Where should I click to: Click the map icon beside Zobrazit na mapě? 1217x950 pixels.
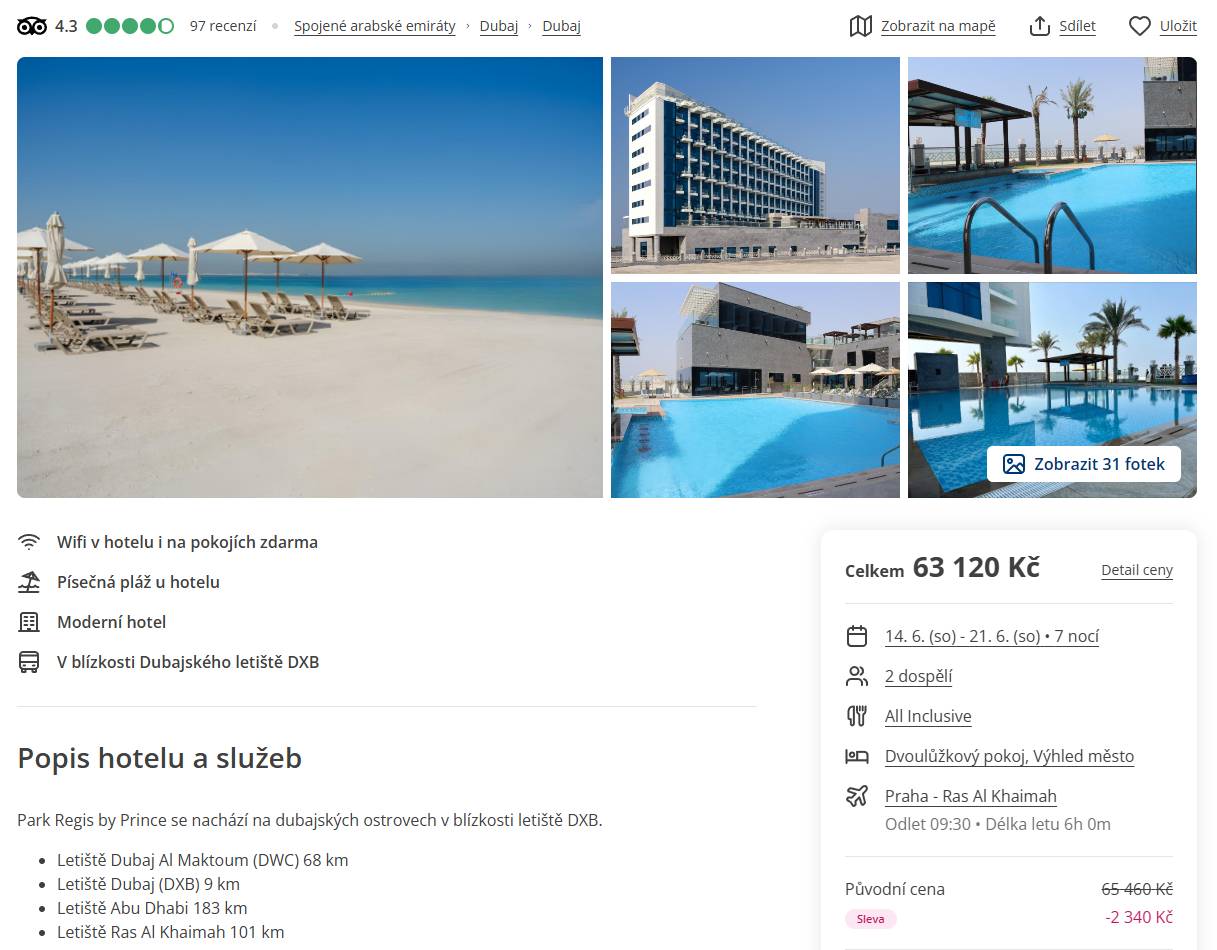click(x=861, y=26)
